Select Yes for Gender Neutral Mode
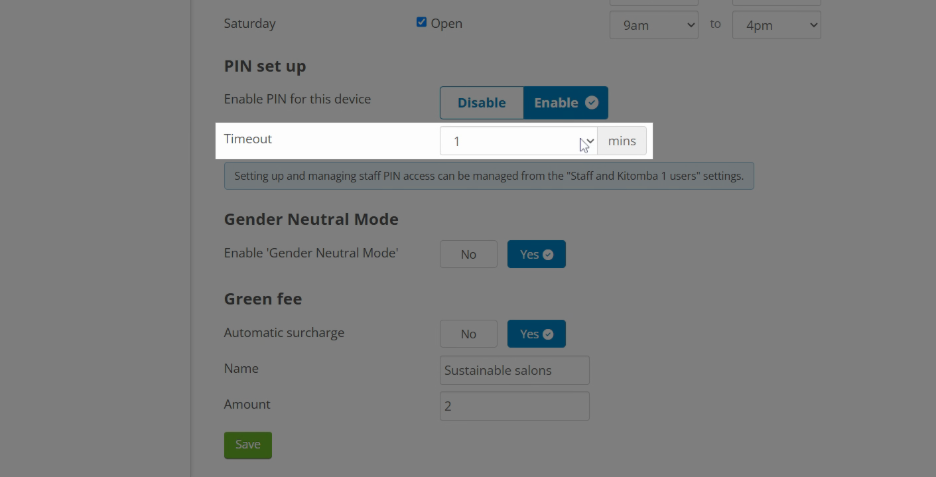 [x=536, y=254]
